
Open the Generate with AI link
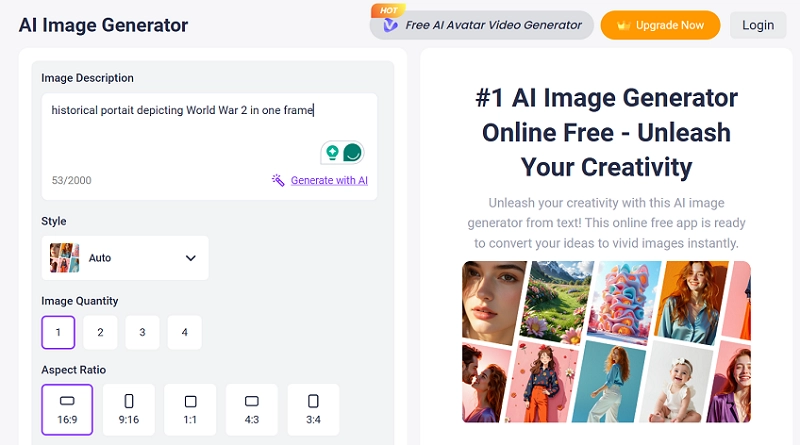click(329, 180)
